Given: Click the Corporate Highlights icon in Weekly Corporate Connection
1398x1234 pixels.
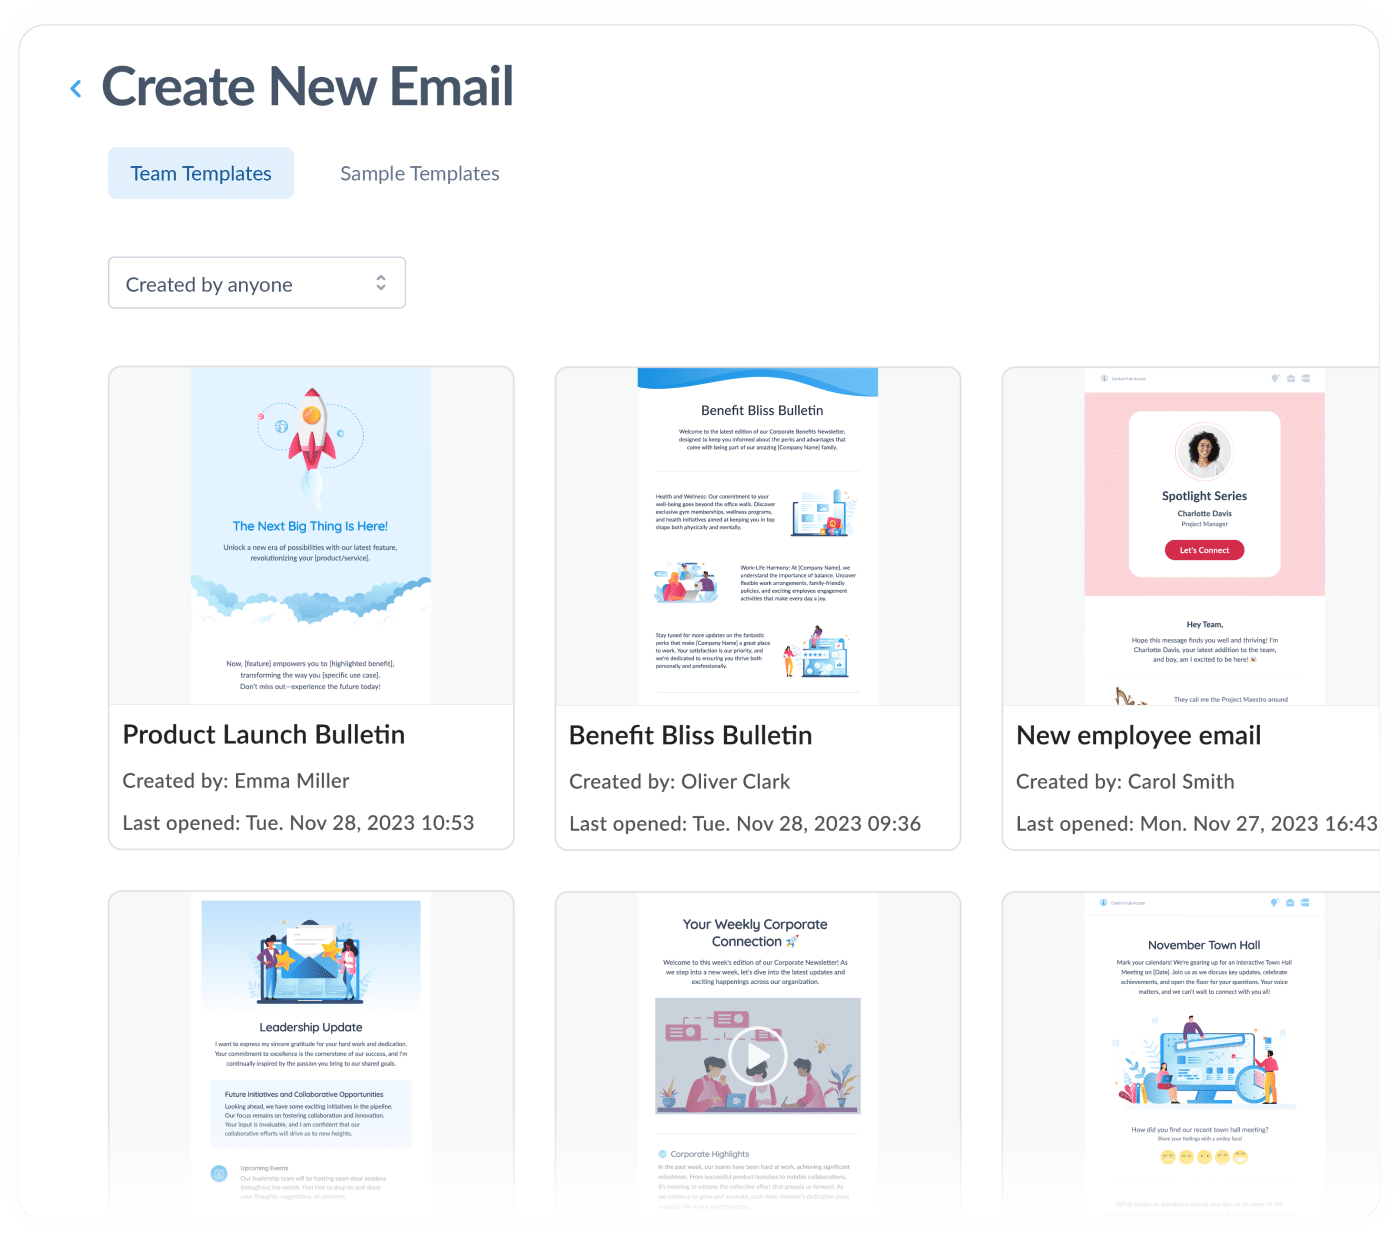Looking at the screenshot, I should [x=663, y=1153].
